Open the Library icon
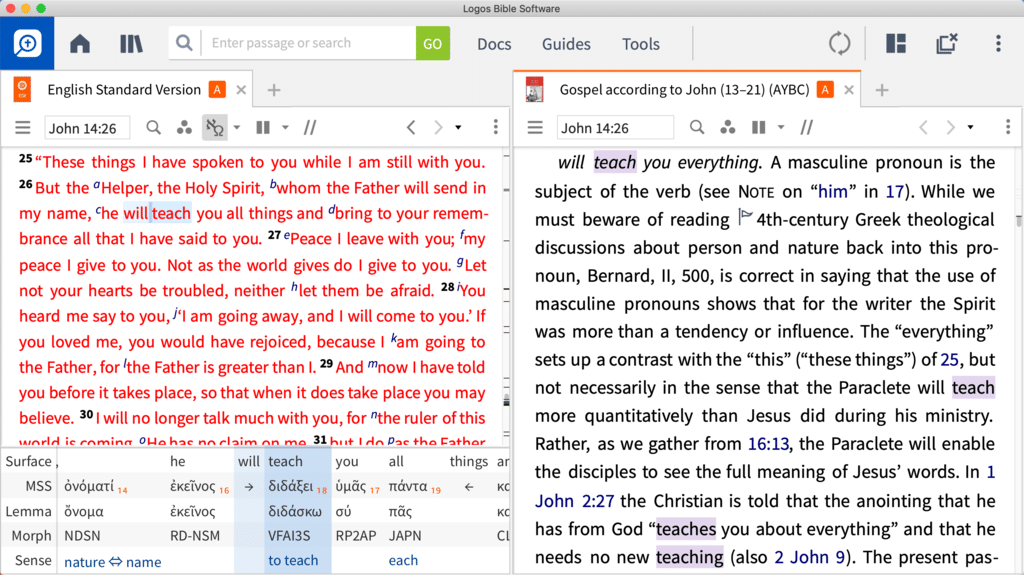The image size is (1024, 575). coord(131,44)
